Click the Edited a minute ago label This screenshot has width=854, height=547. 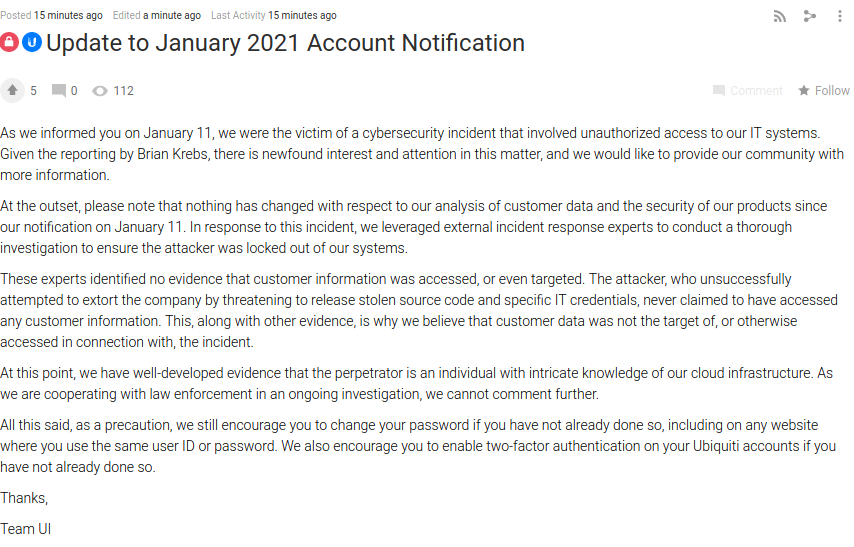click(x=156, y=15)
